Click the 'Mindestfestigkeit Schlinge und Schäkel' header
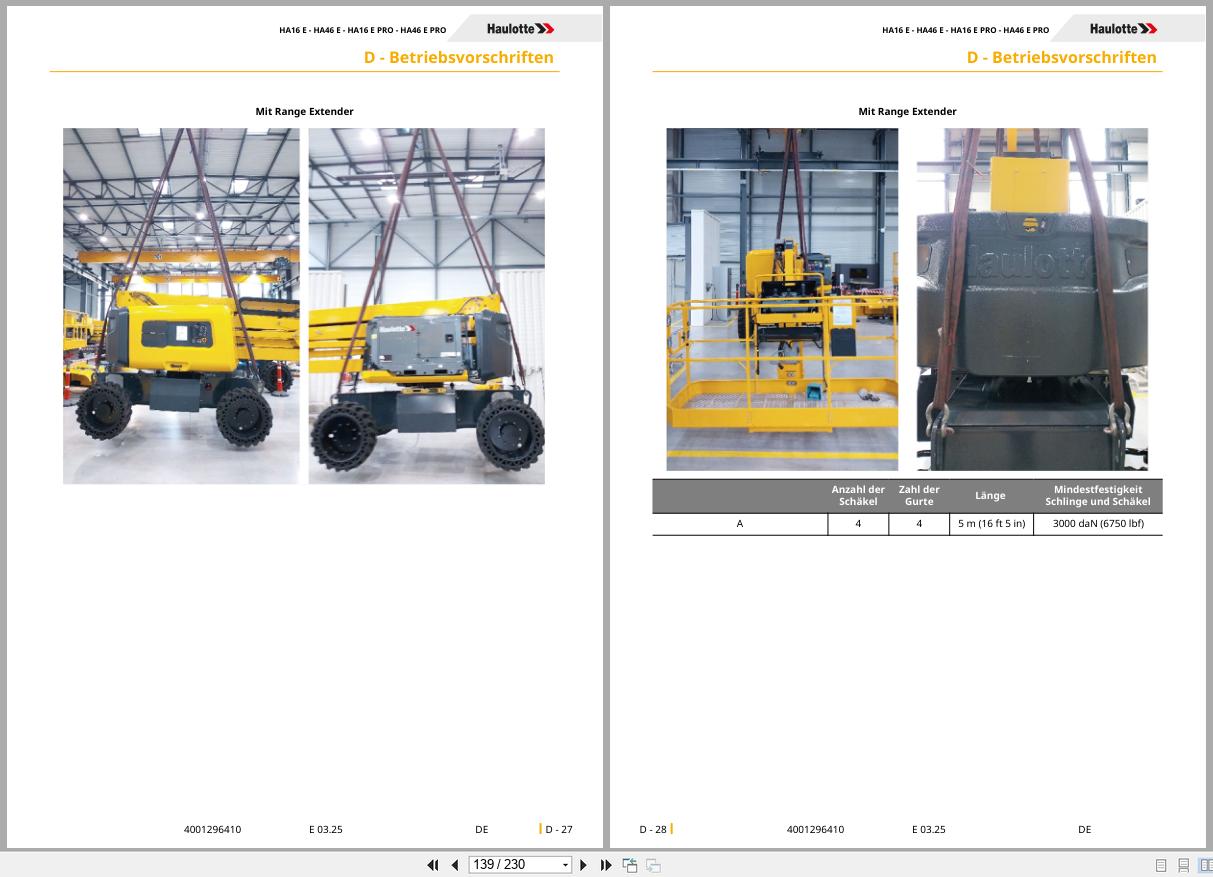Screen dimensions: 1213x877 [1098, 495]
